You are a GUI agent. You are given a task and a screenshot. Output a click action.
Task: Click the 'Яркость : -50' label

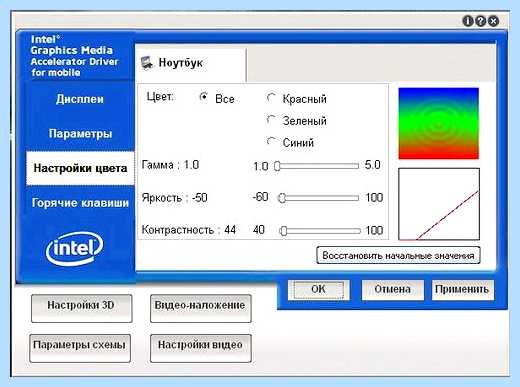(174, 198)
